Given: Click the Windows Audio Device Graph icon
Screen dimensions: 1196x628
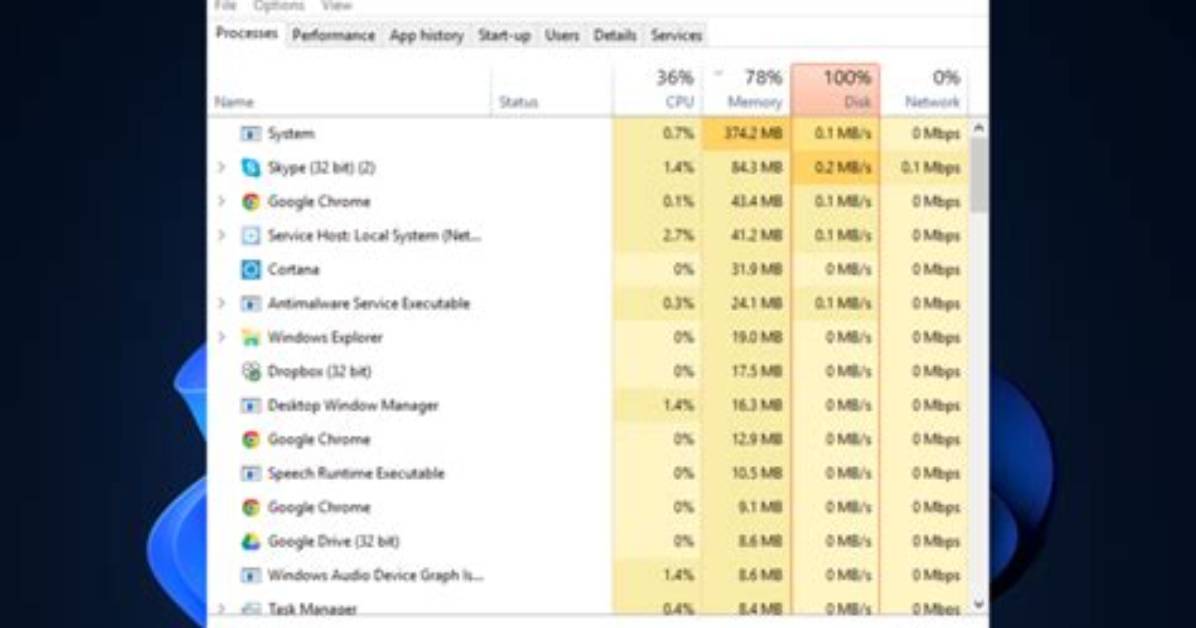Looking at the screenshot, I should pos(250,575).
